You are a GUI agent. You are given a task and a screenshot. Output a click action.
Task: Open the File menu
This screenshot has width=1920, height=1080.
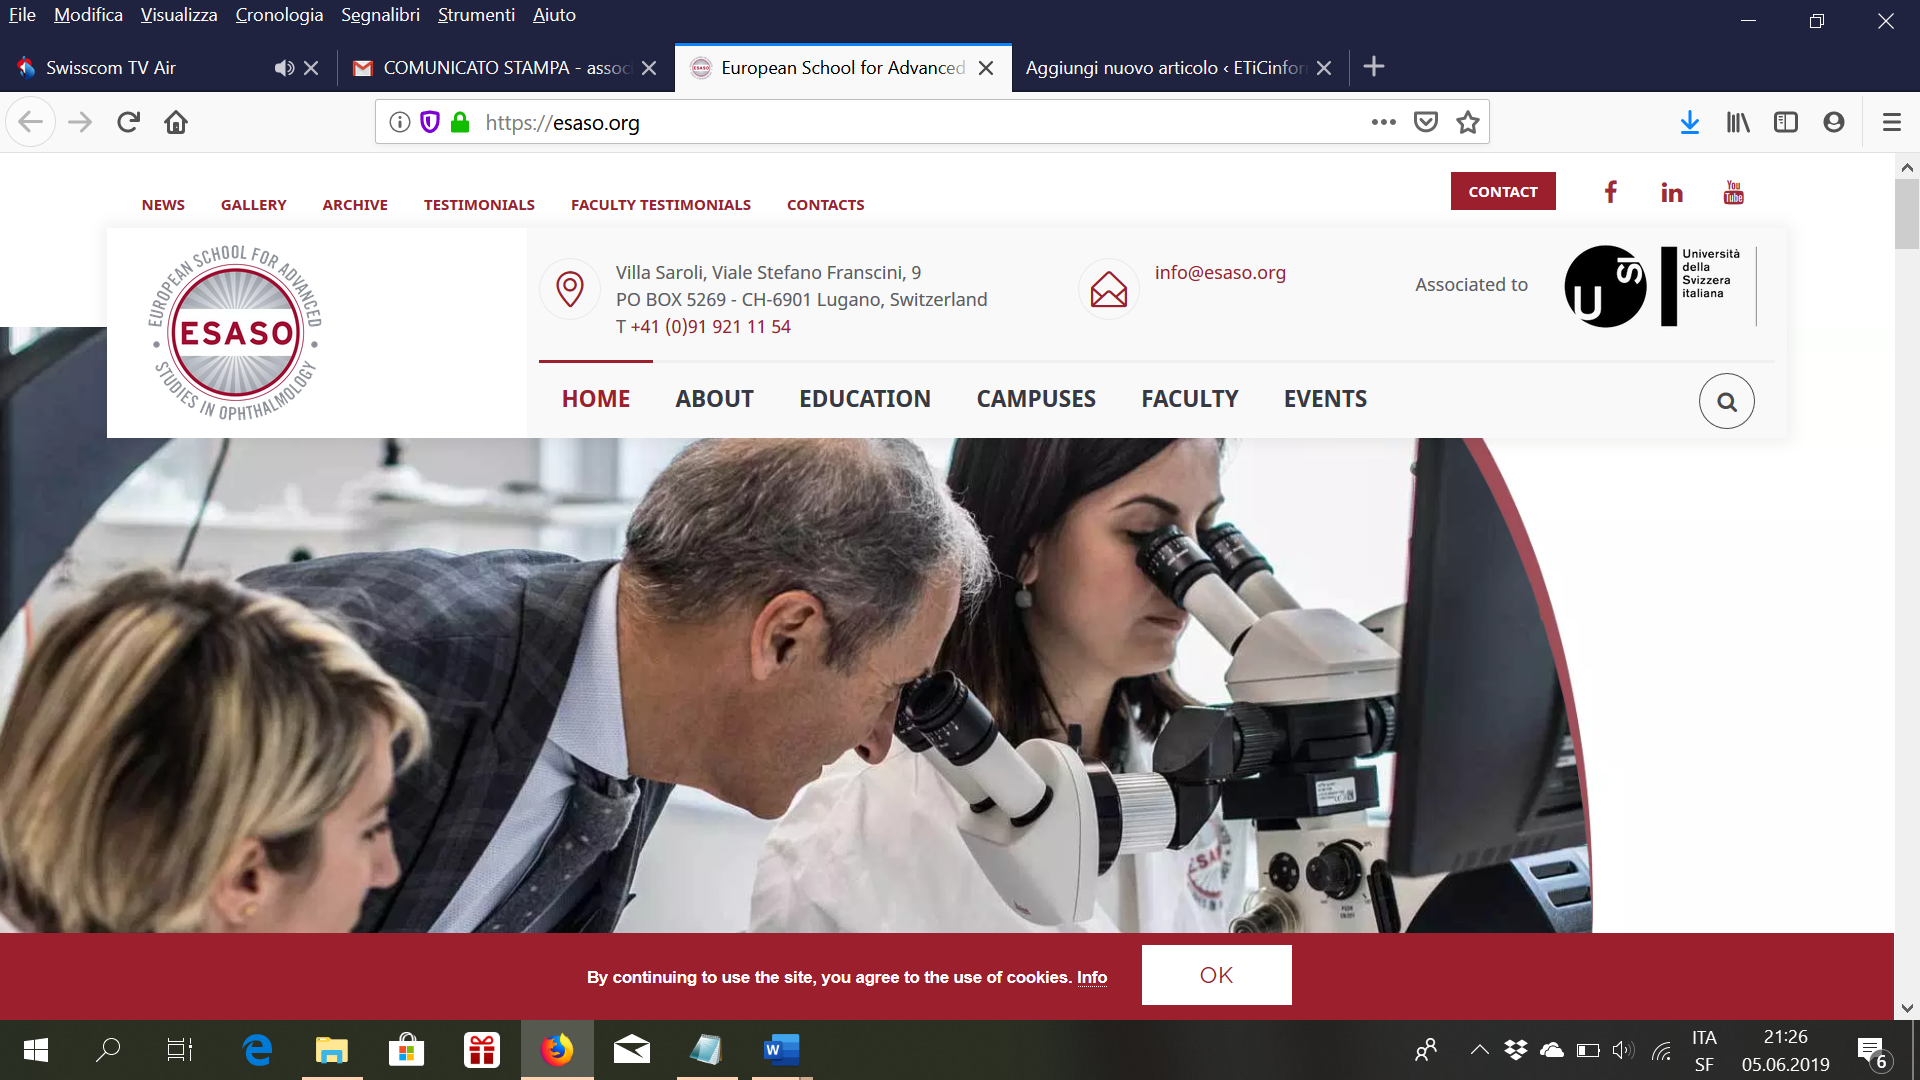22,15
